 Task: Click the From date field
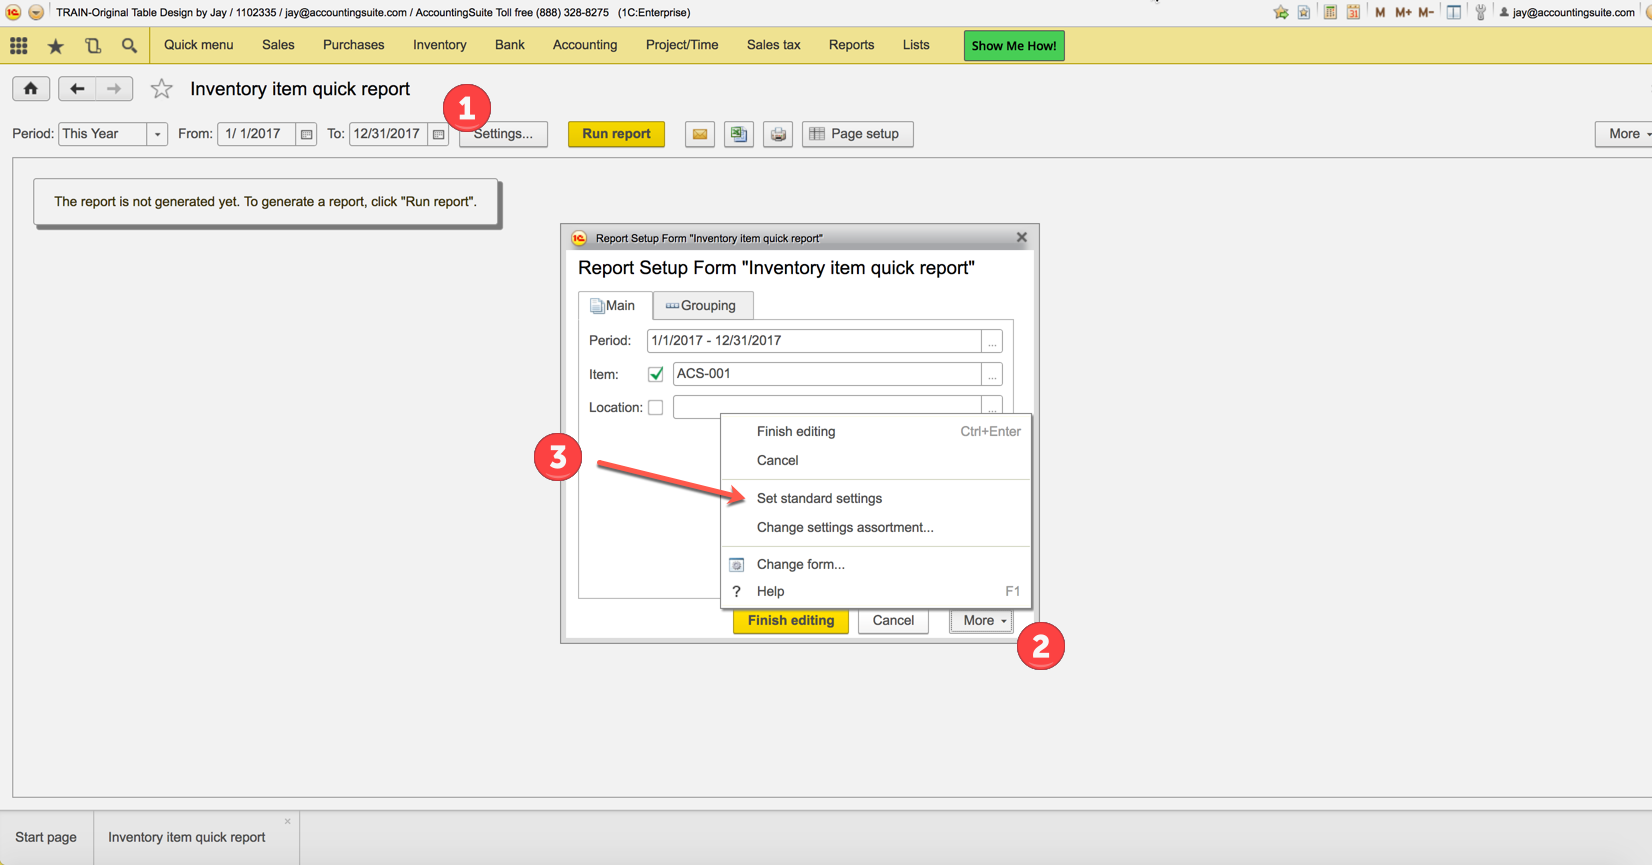pyautogui.click(x=257, y=134)
